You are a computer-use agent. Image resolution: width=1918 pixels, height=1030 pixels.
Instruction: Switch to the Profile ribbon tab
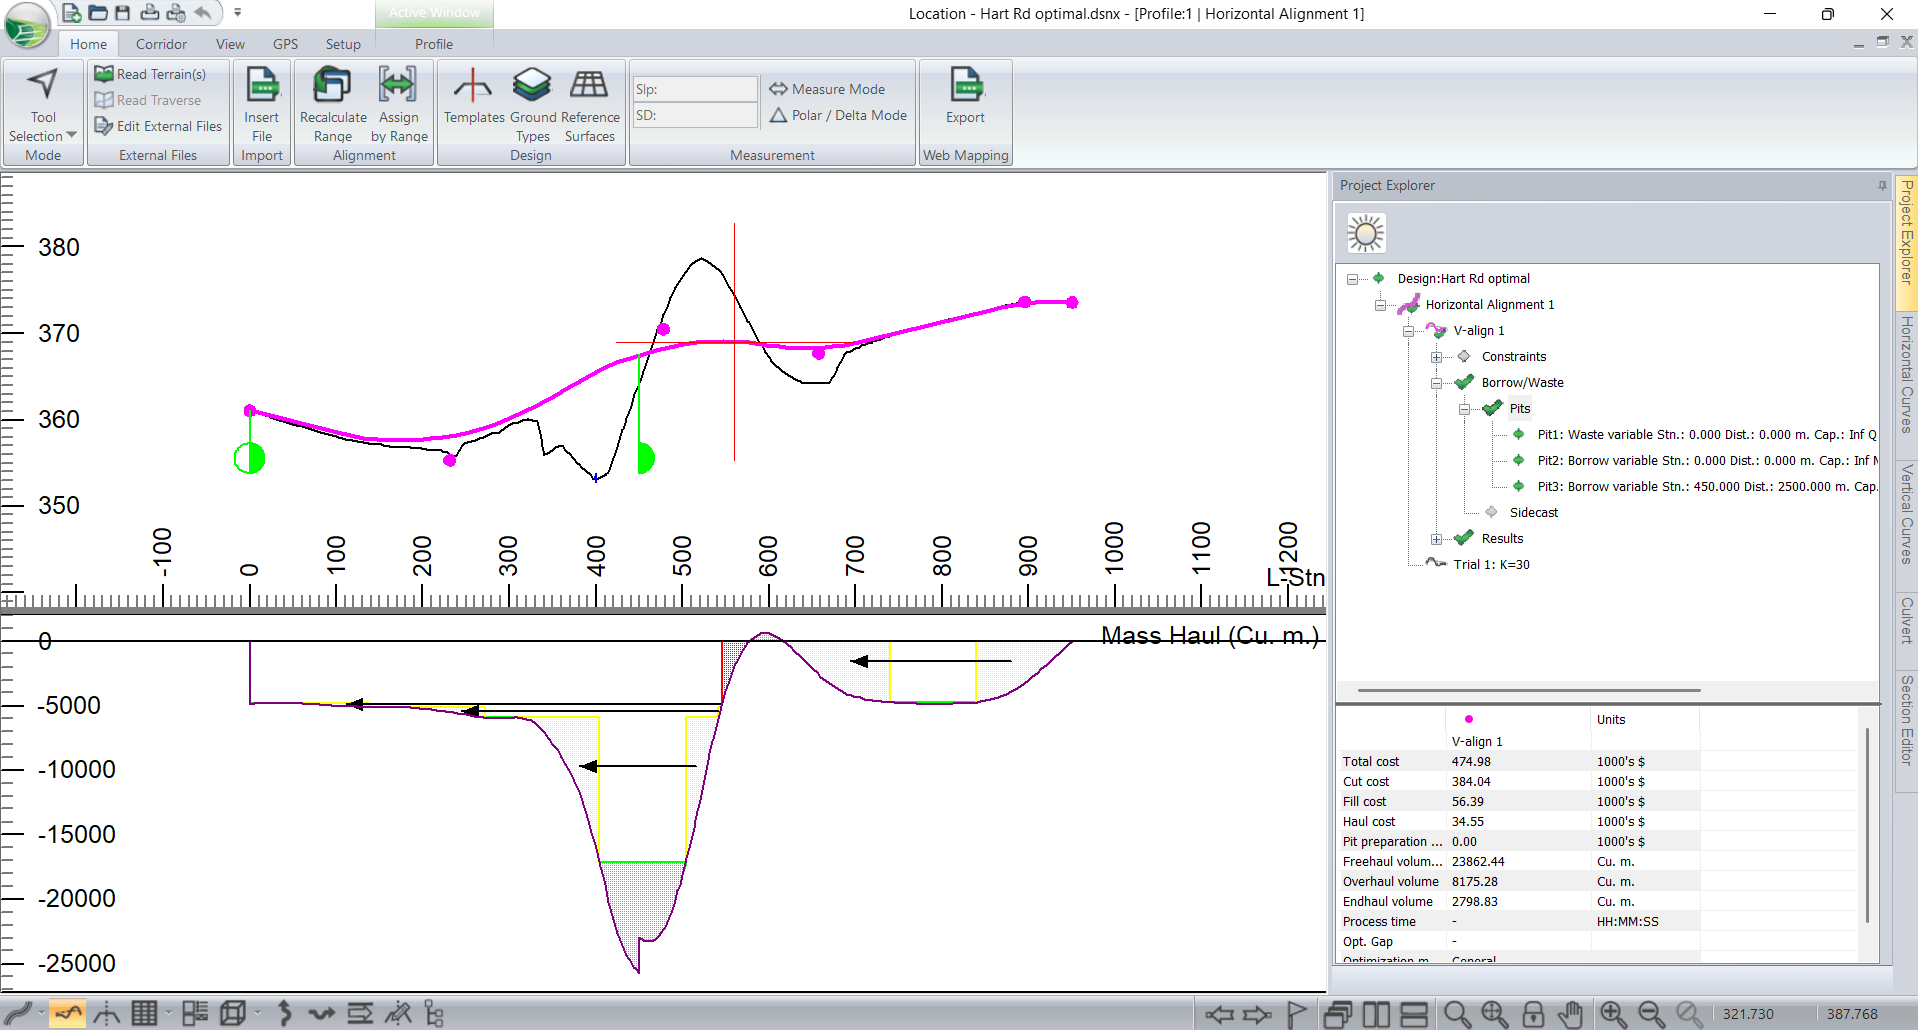pyautogui.click(x=434, y=44)
